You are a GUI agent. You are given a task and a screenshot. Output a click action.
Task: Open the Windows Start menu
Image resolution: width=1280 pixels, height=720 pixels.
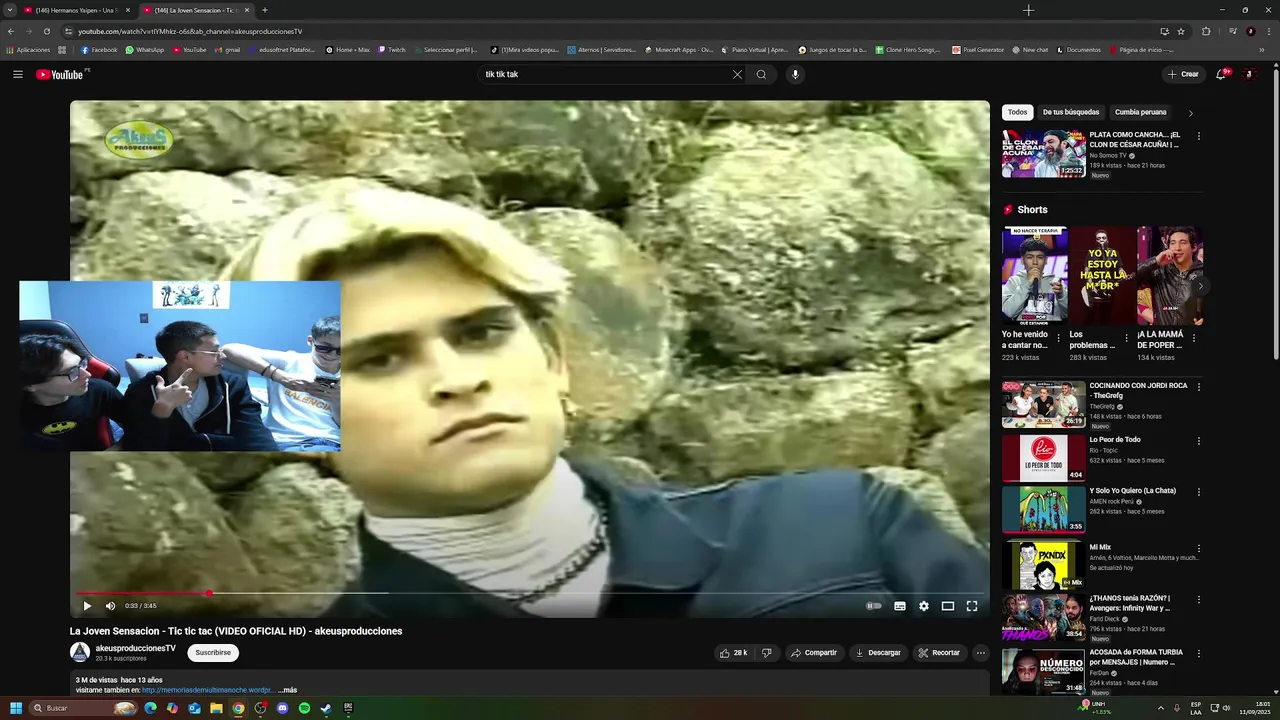click(x=16, y=708)
